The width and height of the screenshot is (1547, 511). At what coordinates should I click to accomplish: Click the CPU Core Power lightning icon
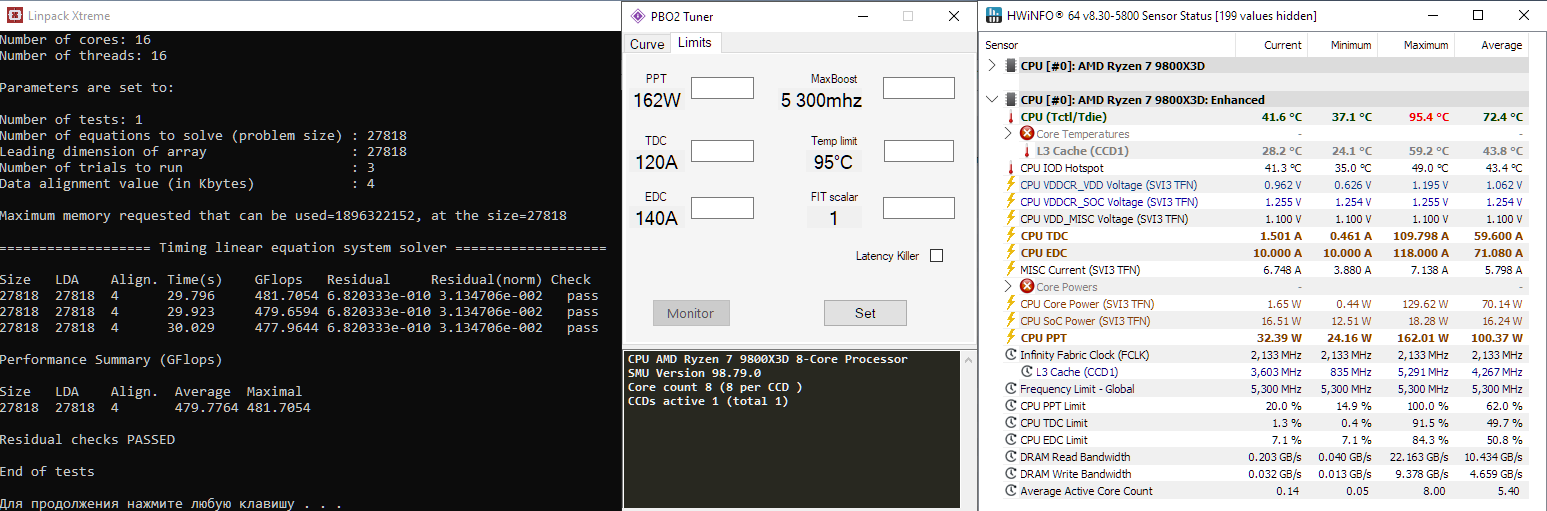pyautogui.click(x=1011, y=304)
